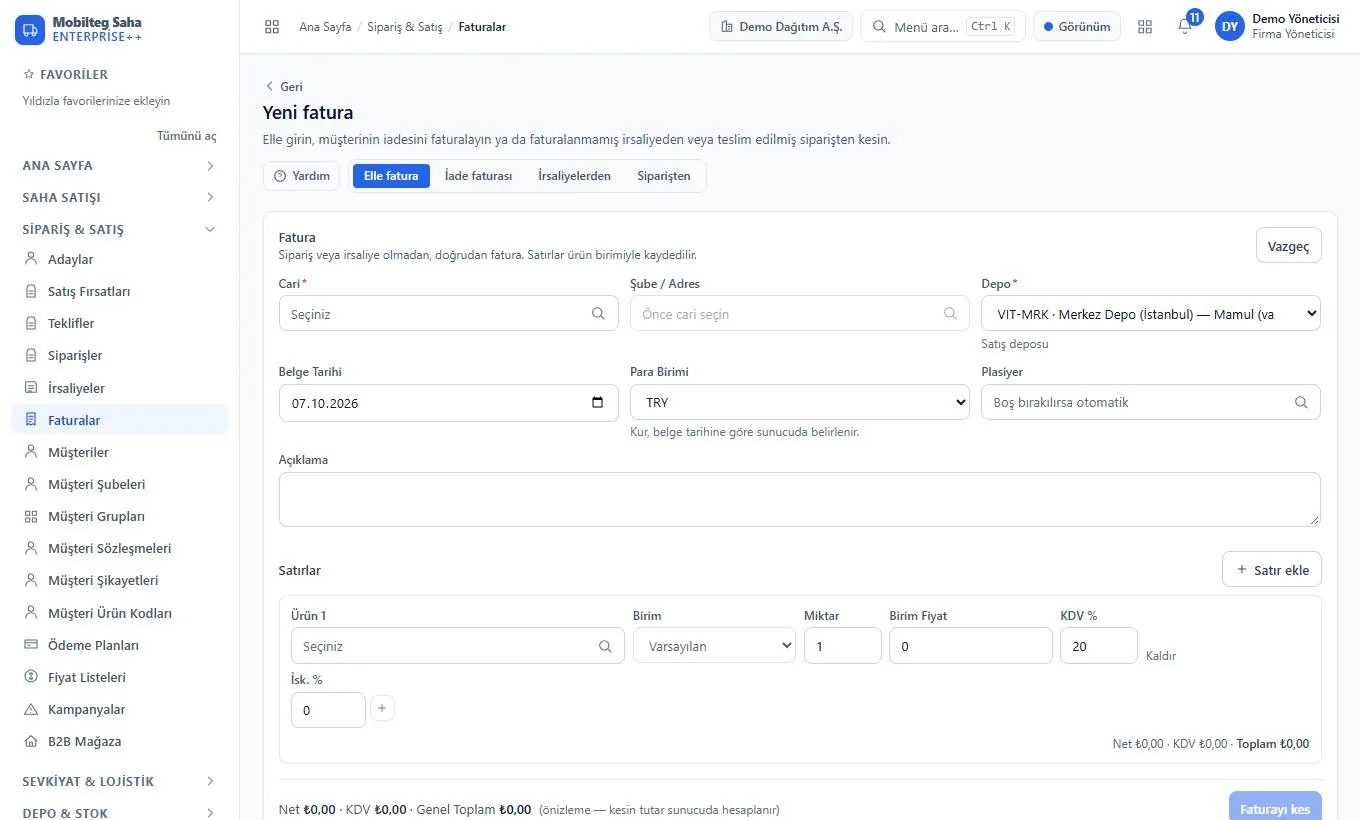Open Müşteriler in the sidebar
This screenshot has height=820, width=1360.
pos(120,452)
